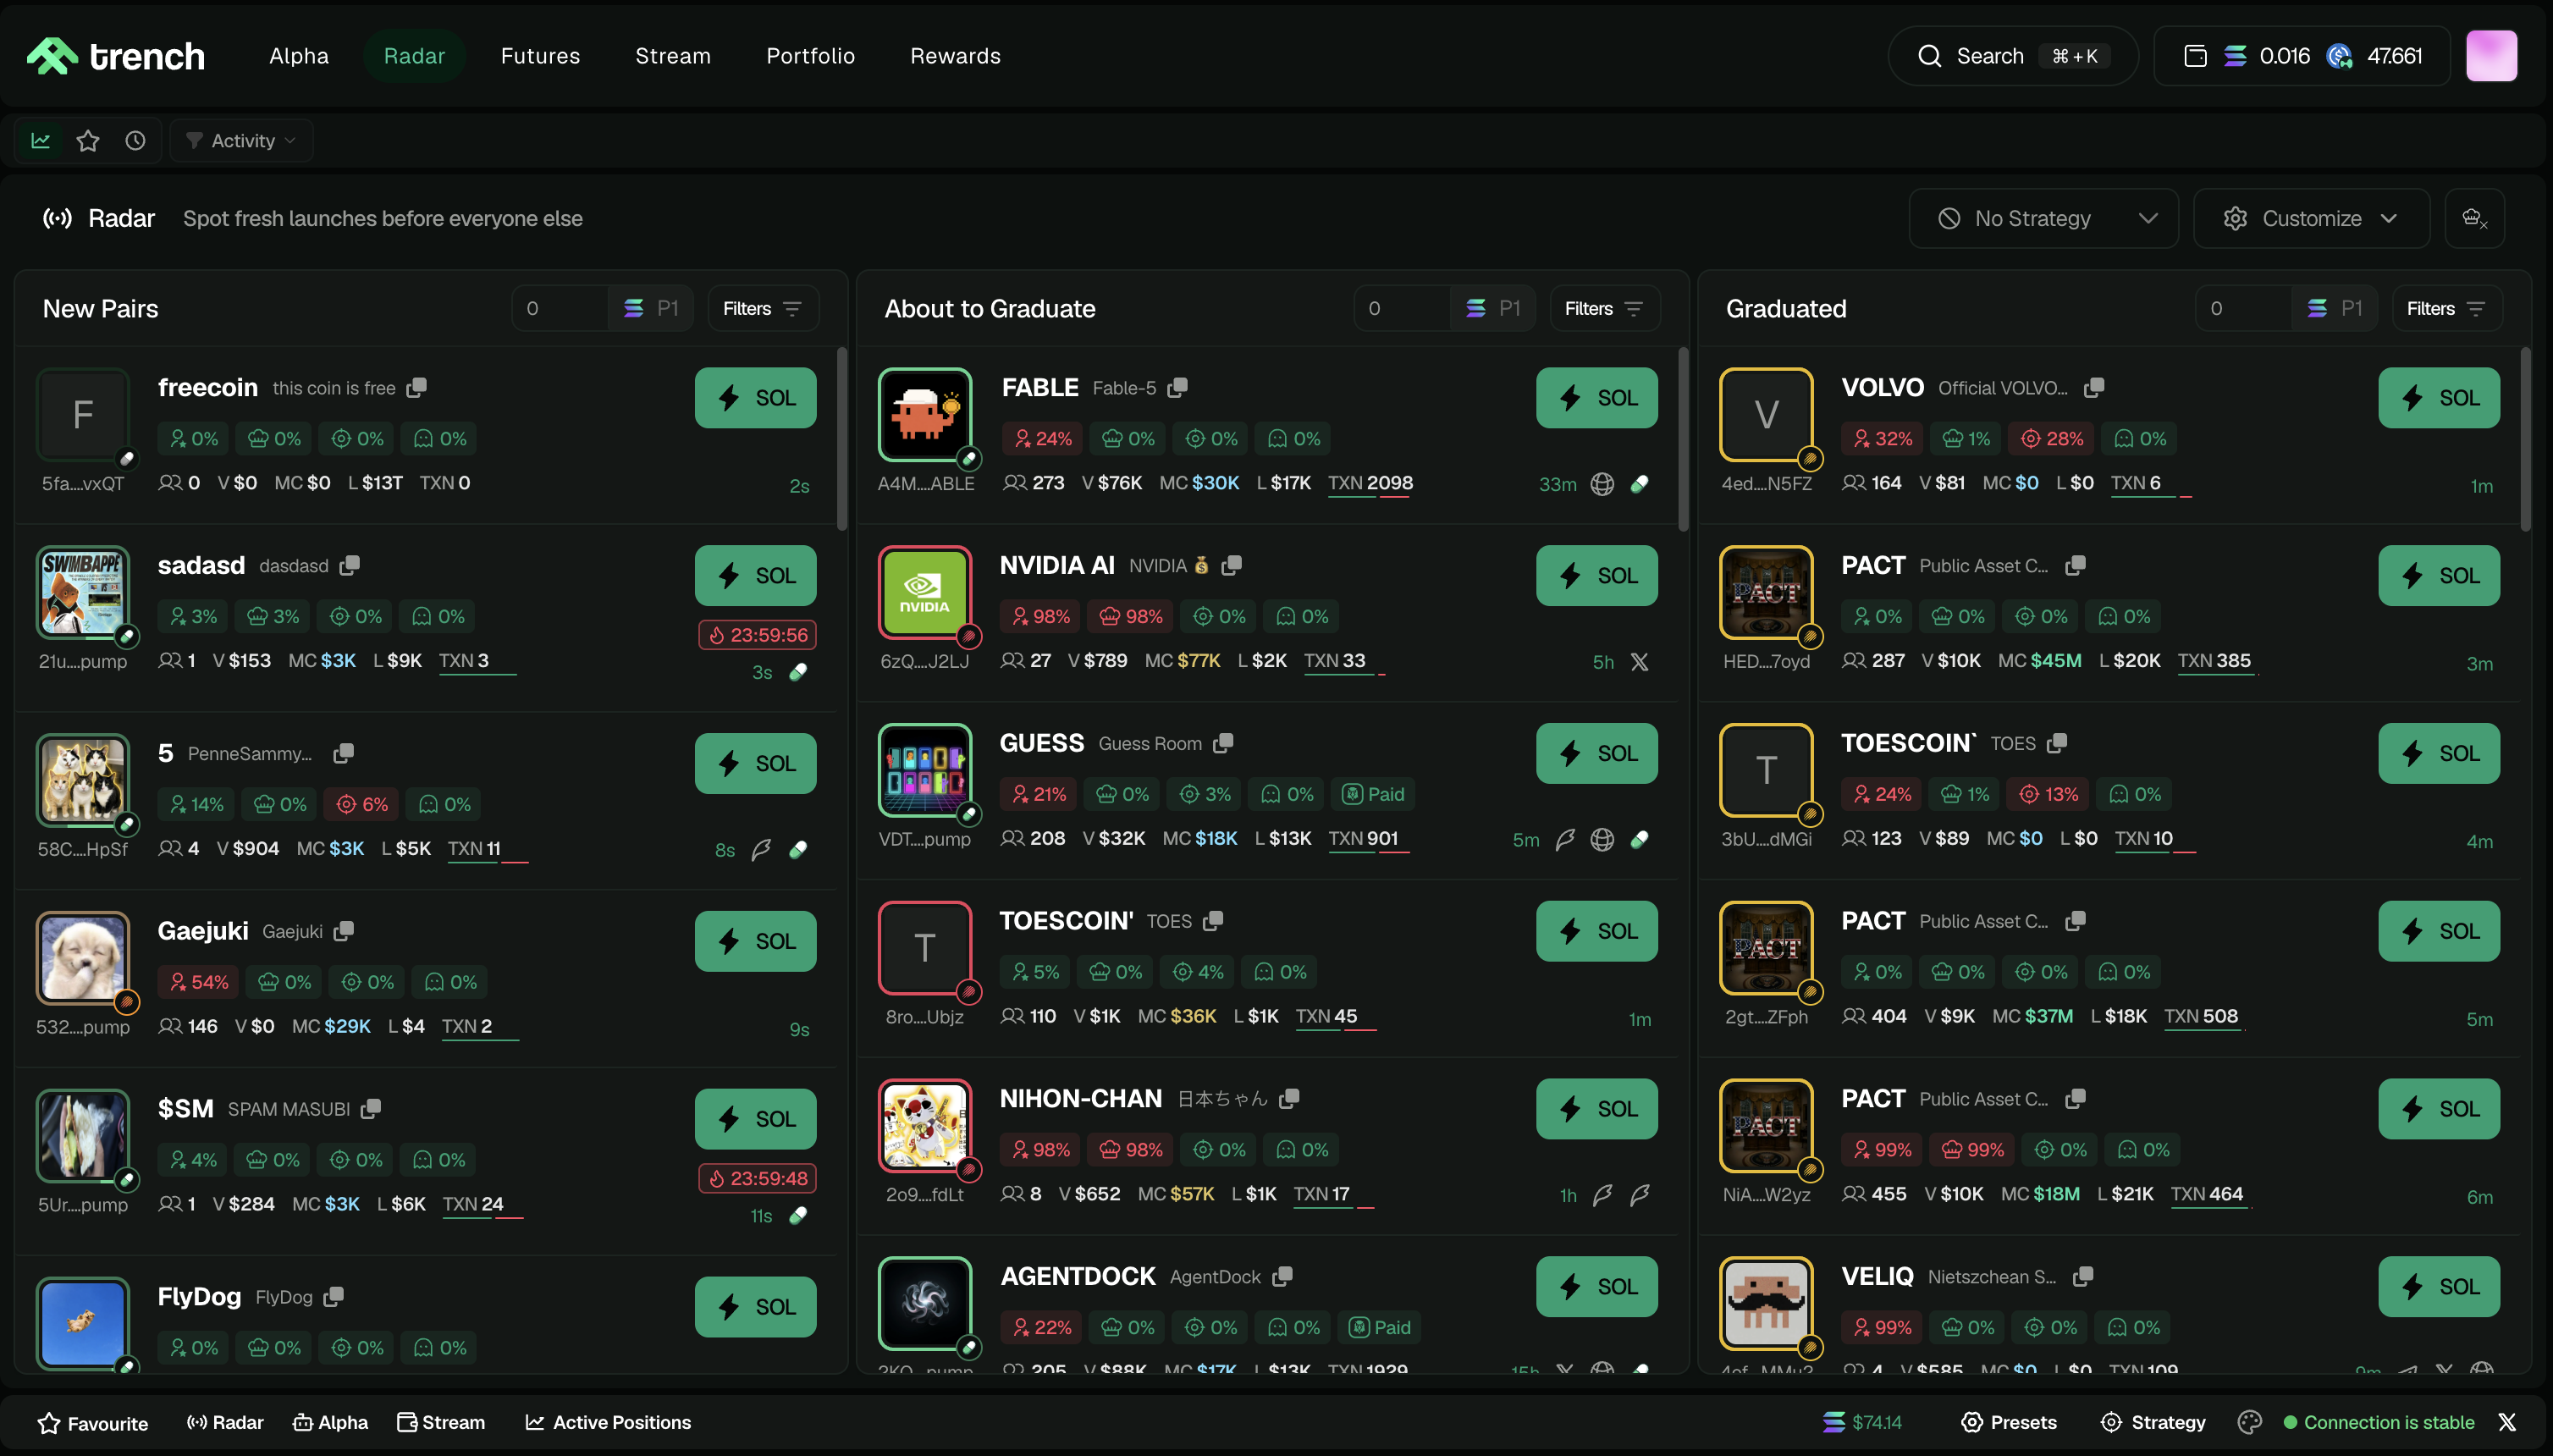Open Strategy in bottom bar
Viewport: 2553px width, 1456px height.
pyautogui.click(x=2152, y=1422)
